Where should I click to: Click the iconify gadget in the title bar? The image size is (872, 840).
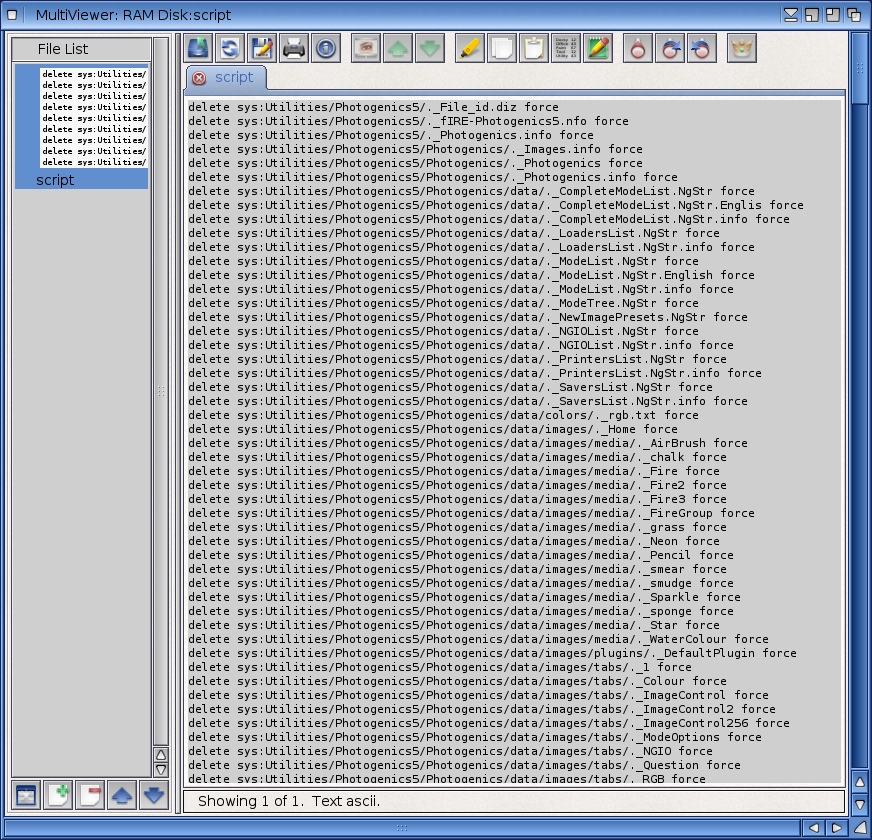tap(790, 14)
